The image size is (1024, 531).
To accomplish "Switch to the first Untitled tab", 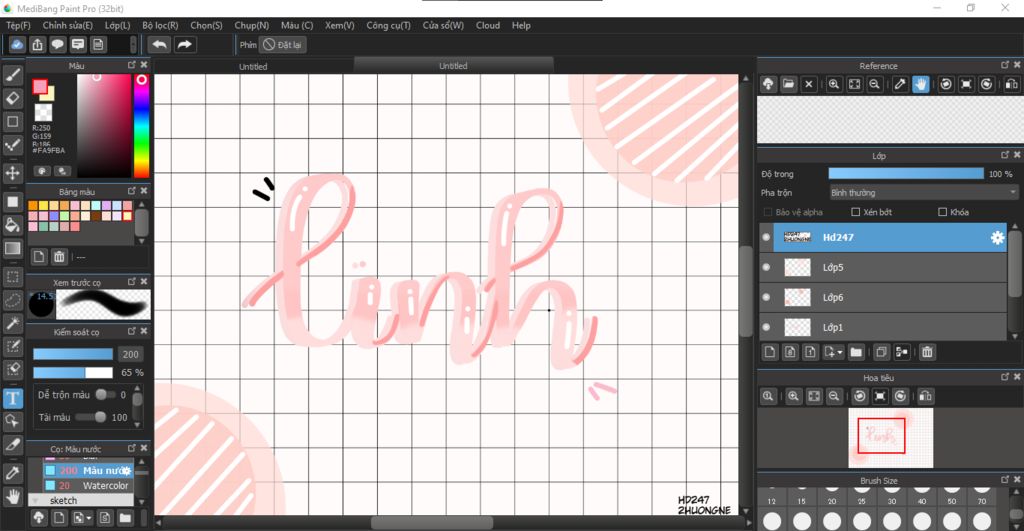I will (x=253, y=67).
